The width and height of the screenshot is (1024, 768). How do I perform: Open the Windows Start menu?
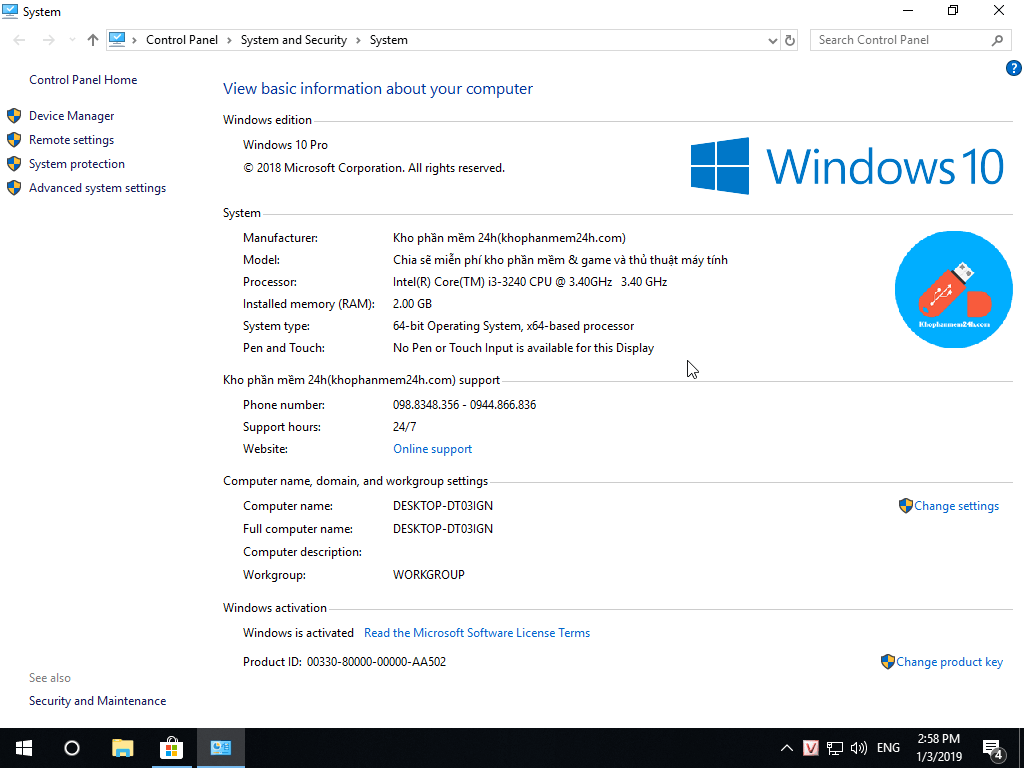23,748
